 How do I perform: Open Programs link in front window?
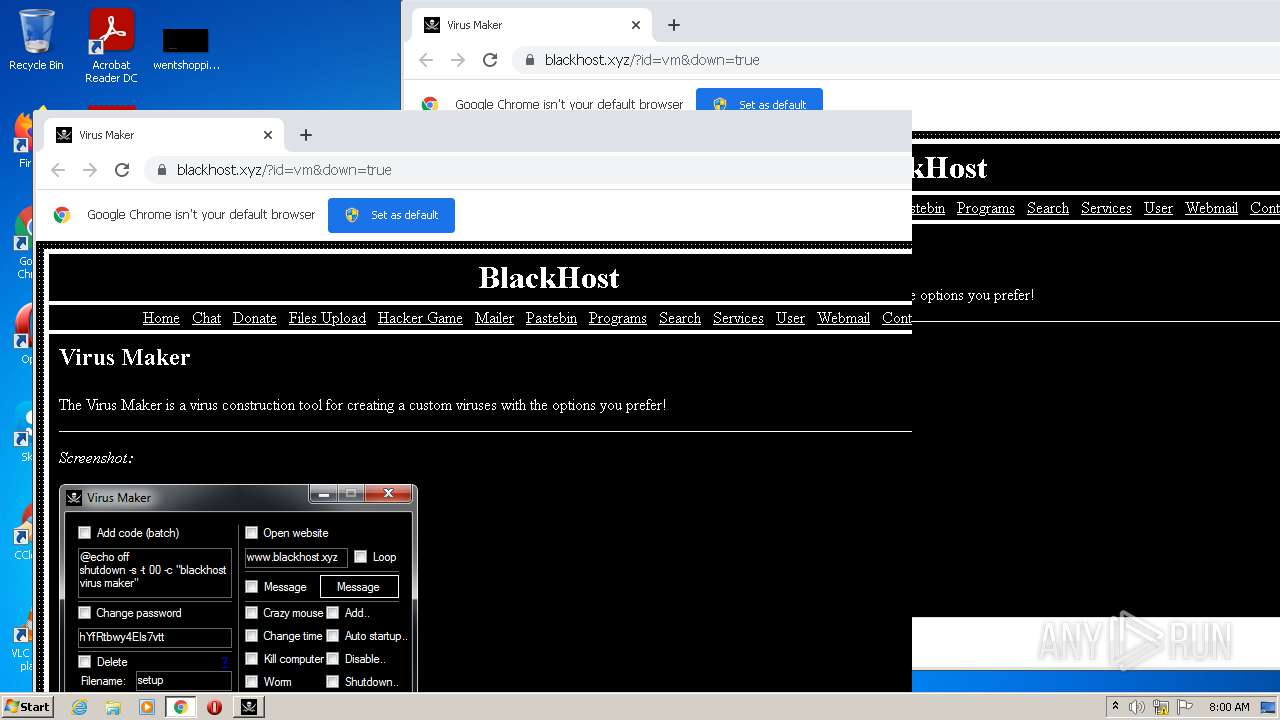point(618,318)
